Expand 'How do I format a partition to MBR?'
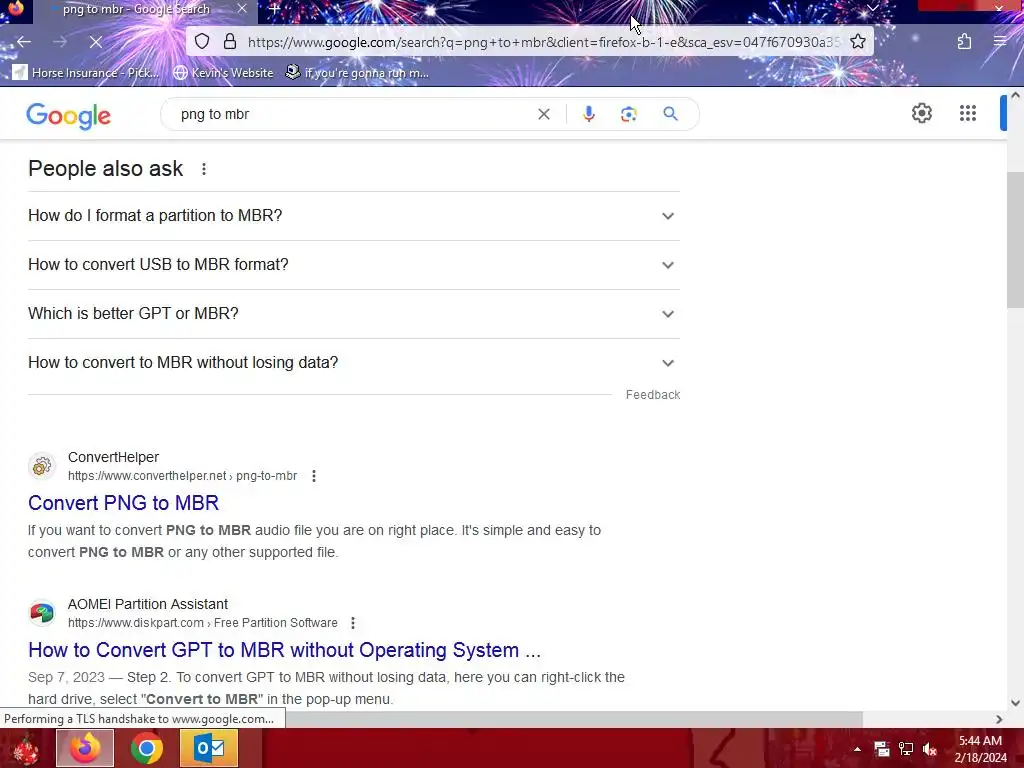Viewport: 1024px width, 768px height. [x=353, y=216]
